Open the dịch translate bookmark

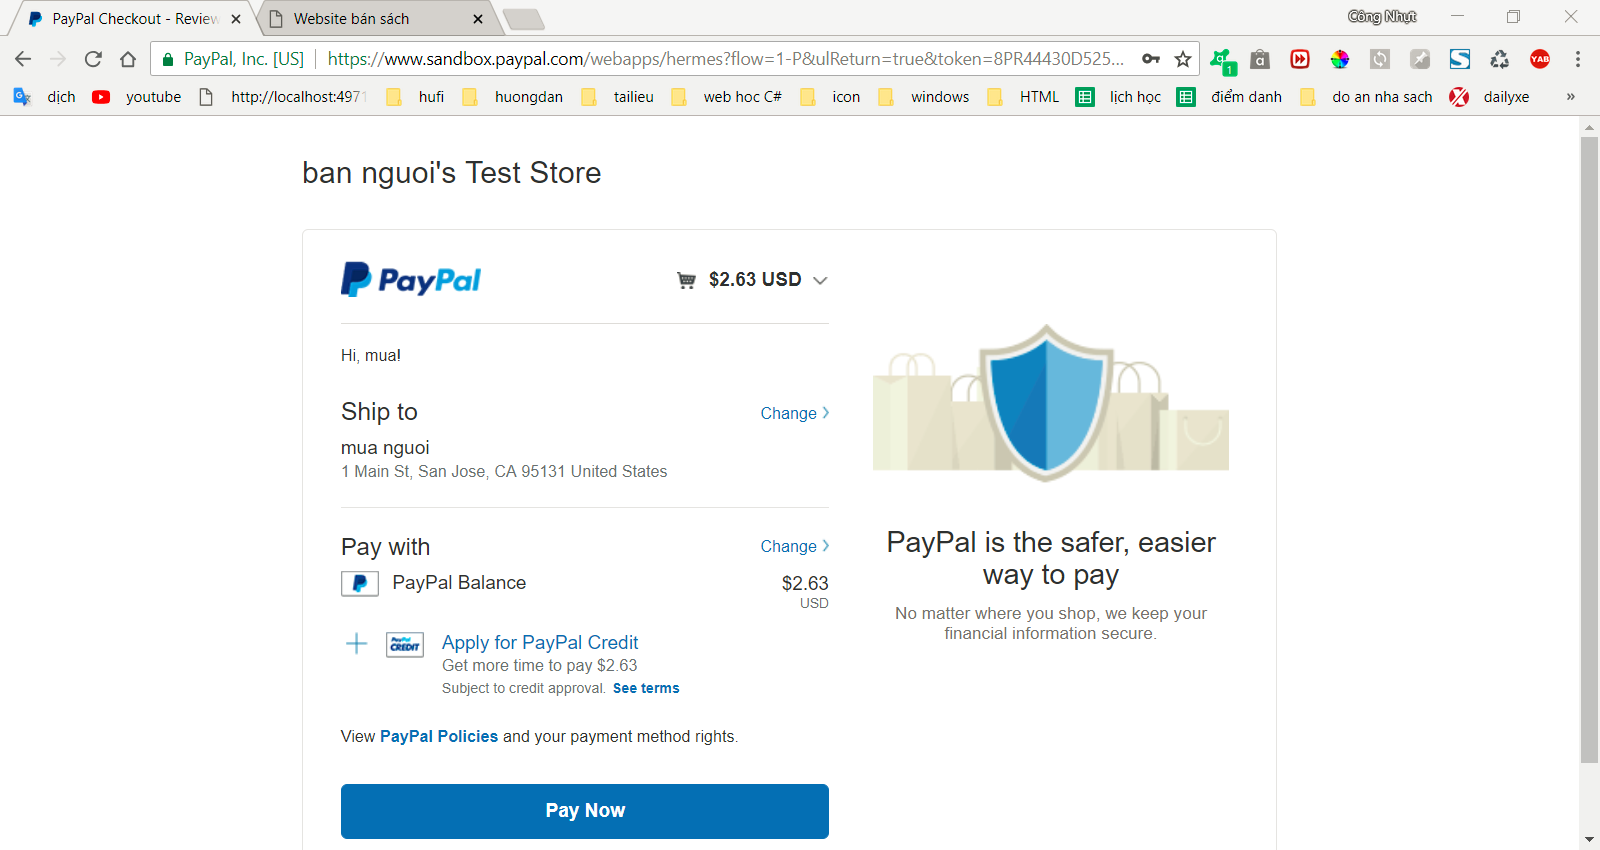tap(45, 97)
